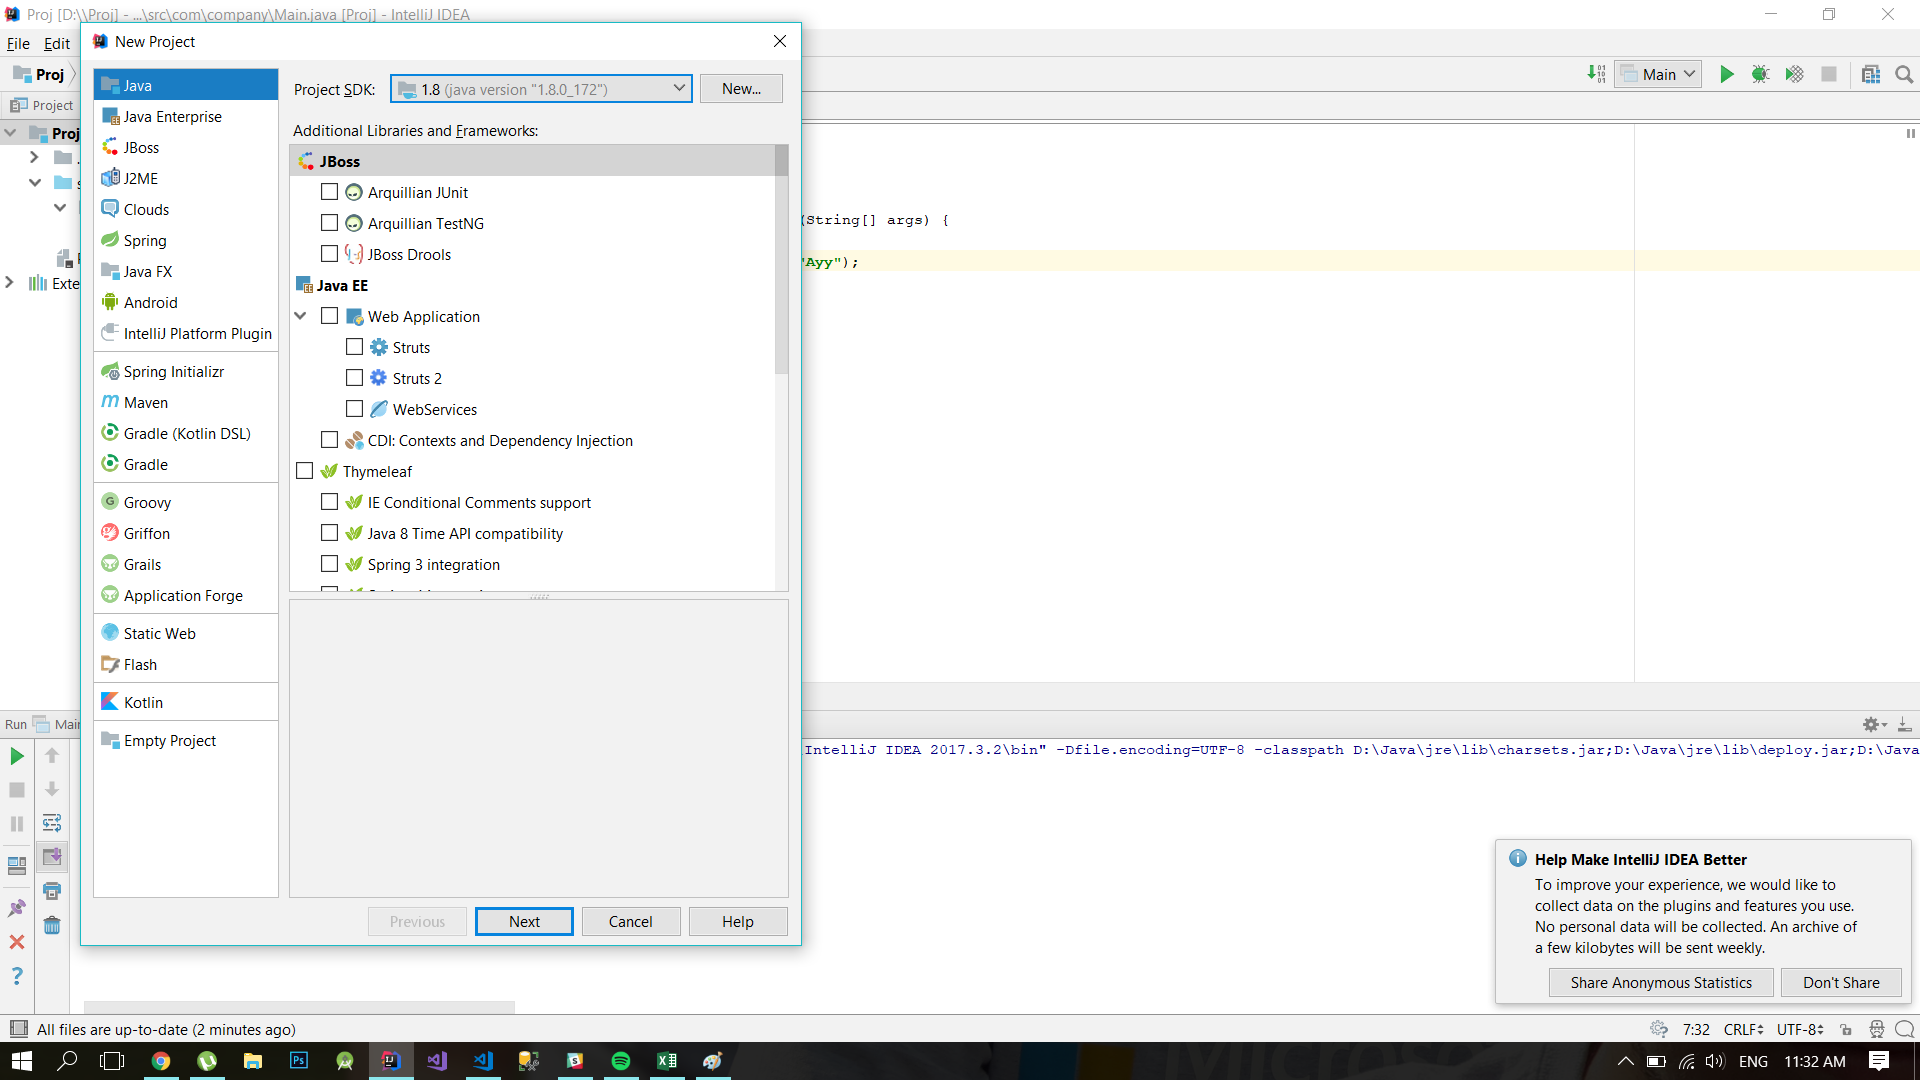Viewport: 1920px width, 1080px height.
Task: Click frameworks list vertical scrollbar
Action: tap(781, 260)
